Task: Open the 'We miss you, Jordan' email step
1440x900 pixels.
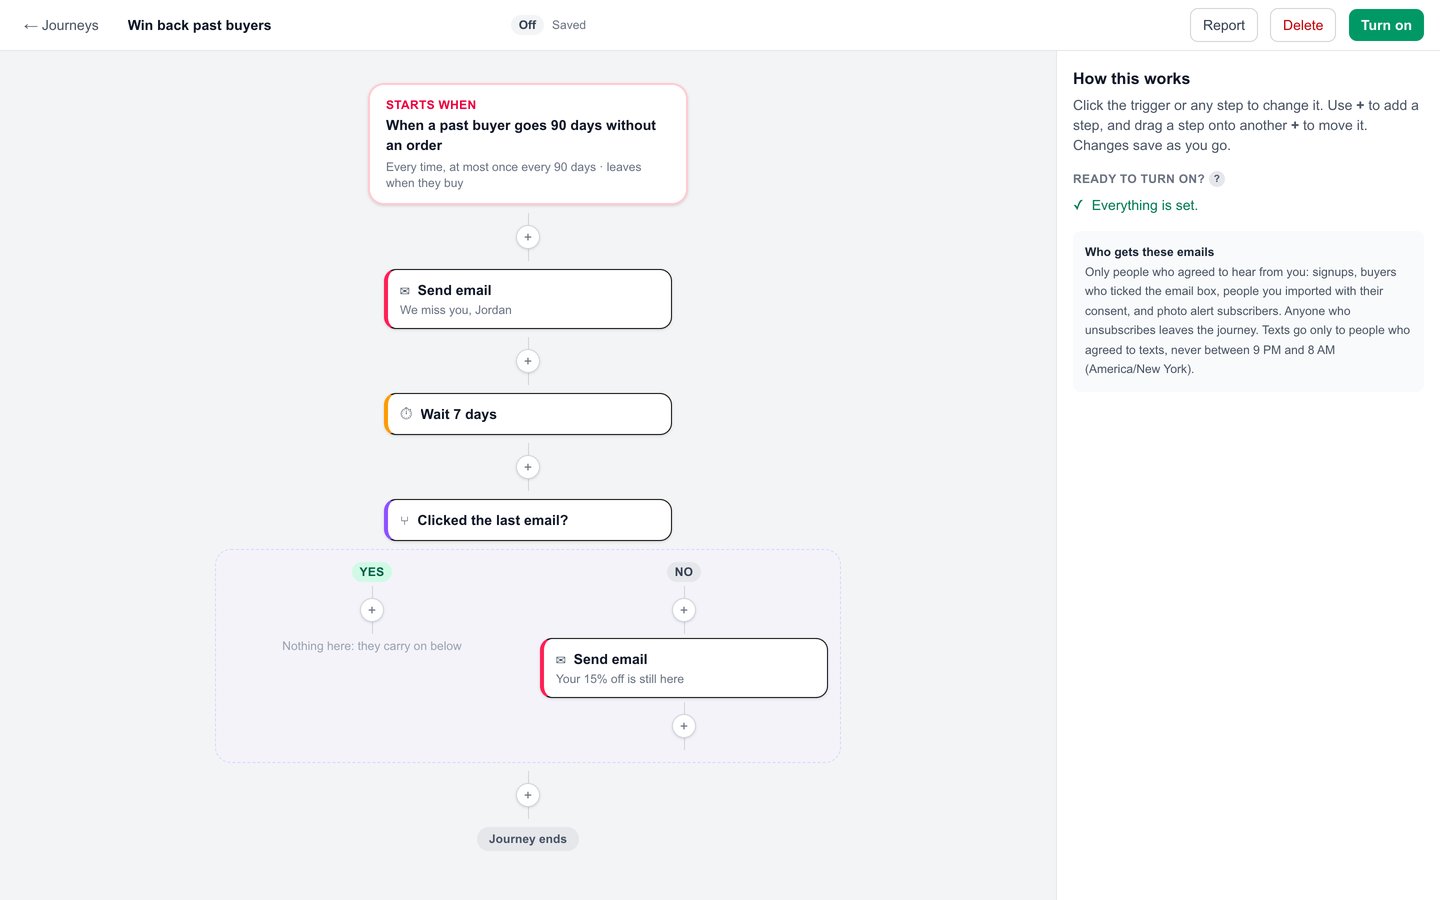Action: pyautogui.click(x=528, y=299)
